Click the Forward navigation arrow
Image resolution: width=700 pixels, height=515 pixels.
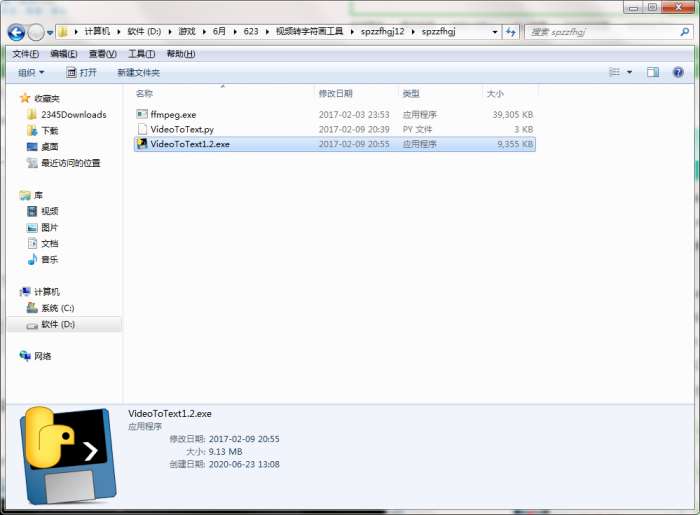click(x=36, y=32)
